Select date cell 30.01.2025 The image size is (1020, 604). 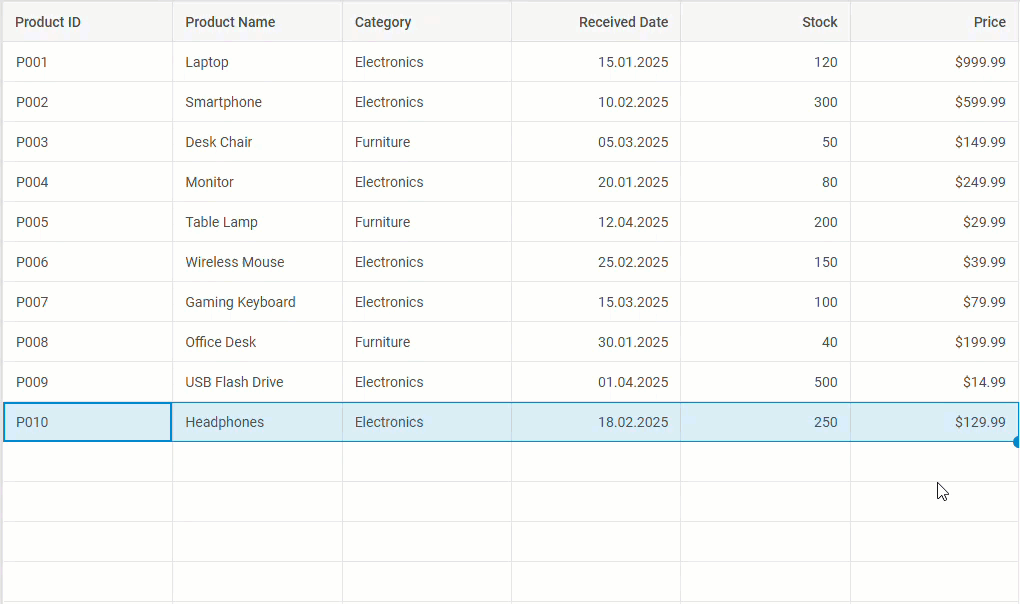click(x=596, y=342)
